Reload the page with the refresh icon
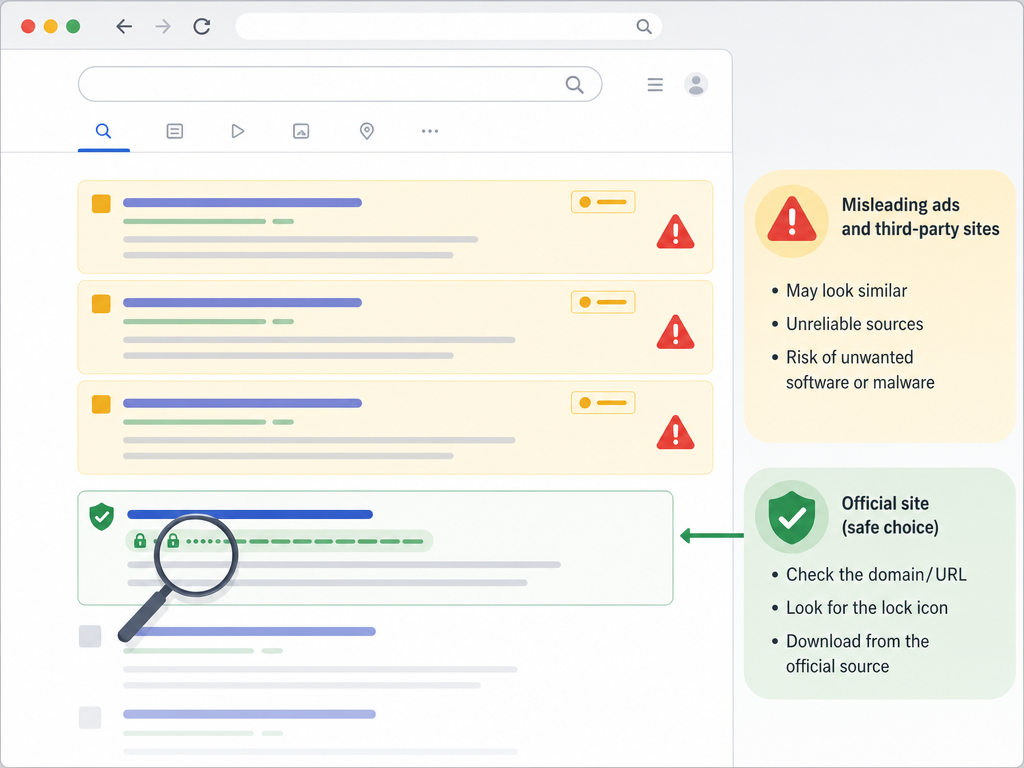 coord(202,26)
